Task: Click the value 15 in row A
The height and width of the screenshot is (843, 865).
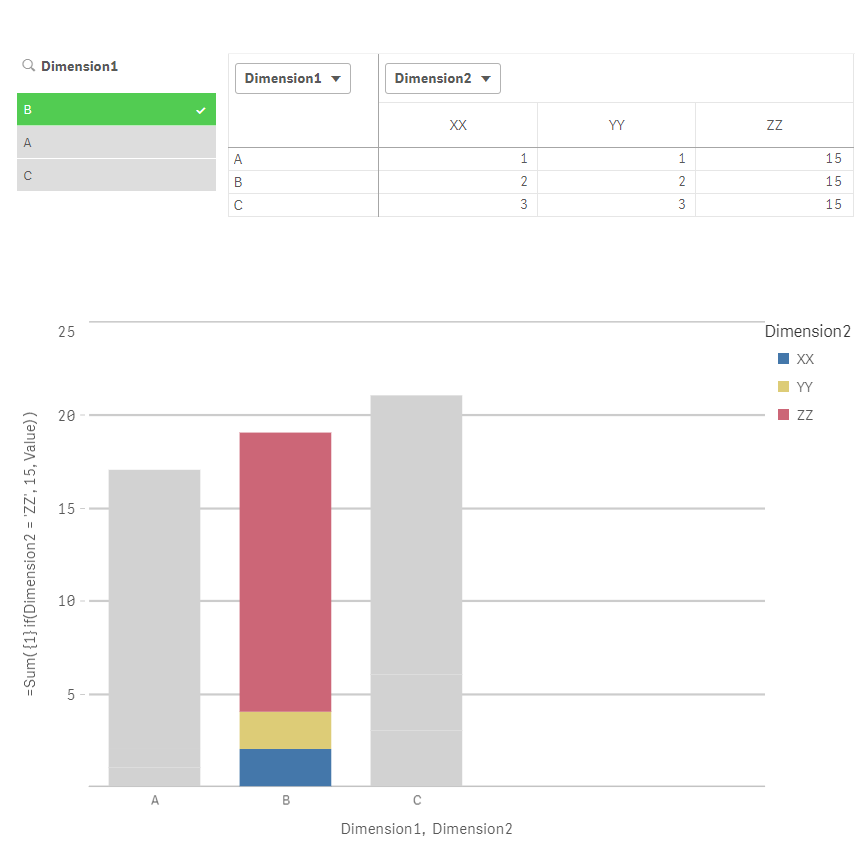Action: coord(835,158)
